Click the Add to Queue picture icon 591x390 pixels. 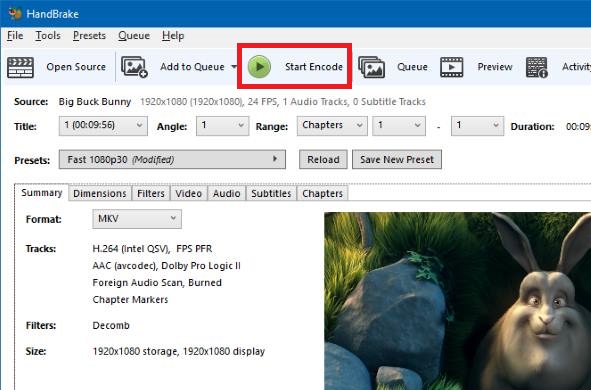click(x=134, y=67)
